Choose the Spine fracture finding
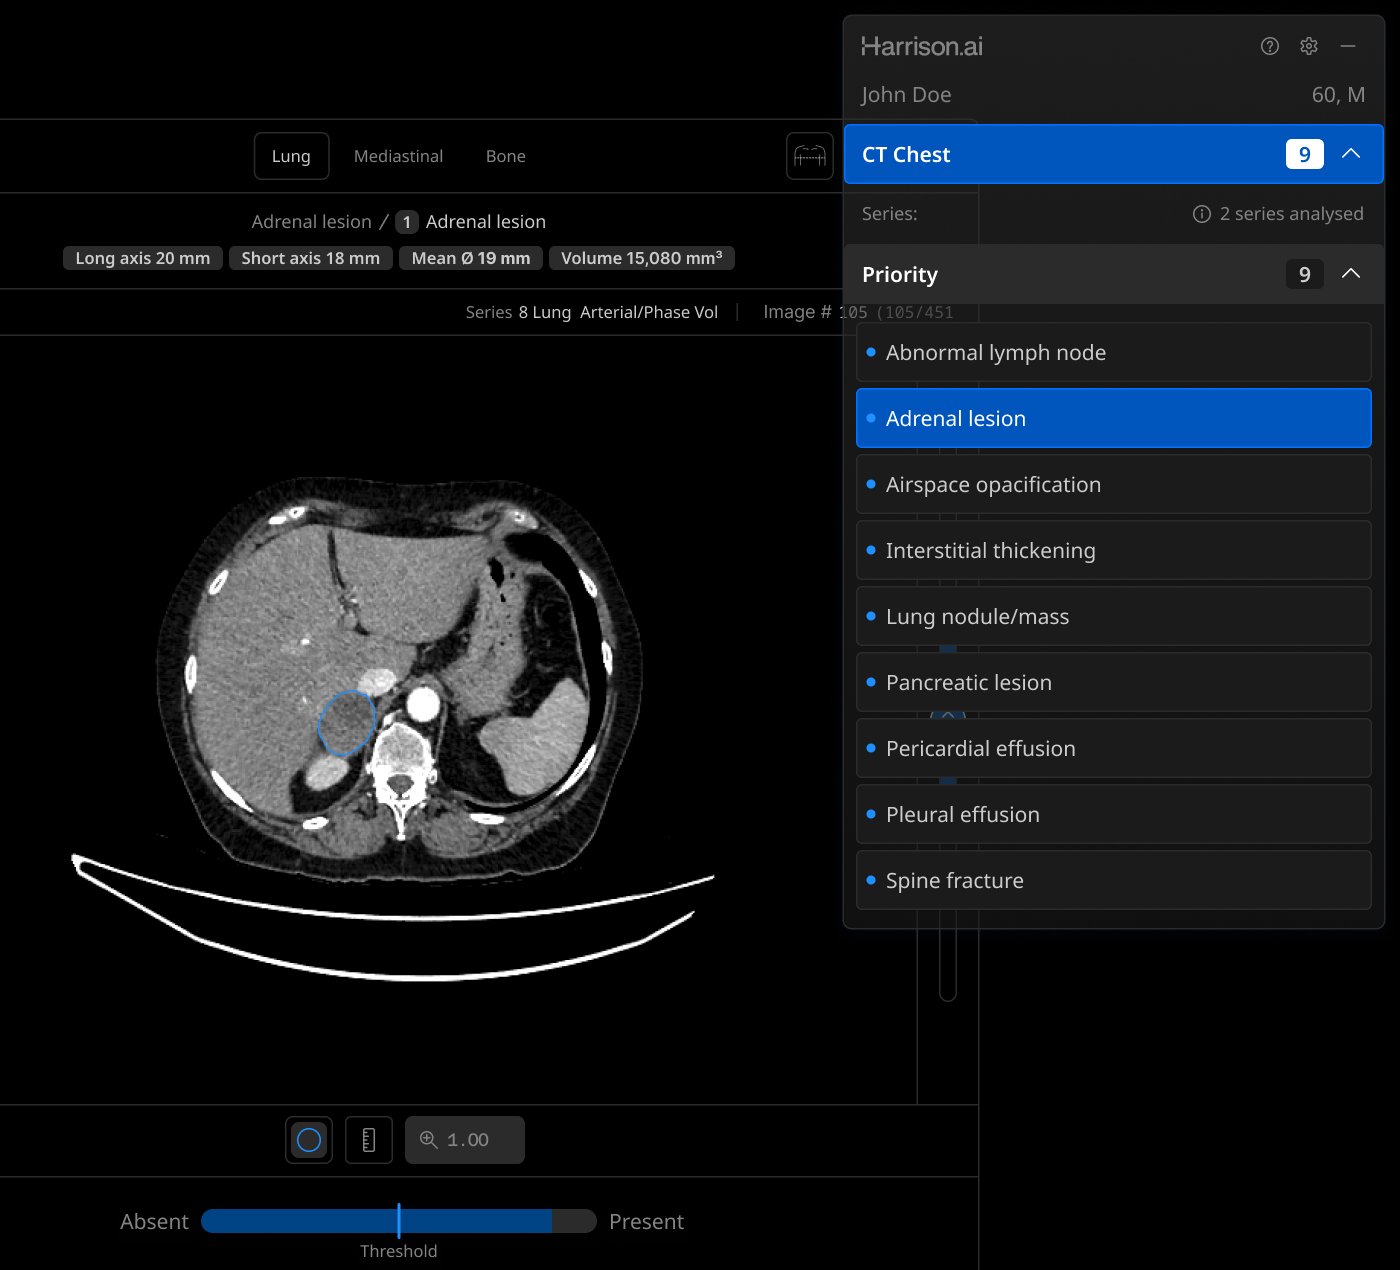 coord(1113,881)
